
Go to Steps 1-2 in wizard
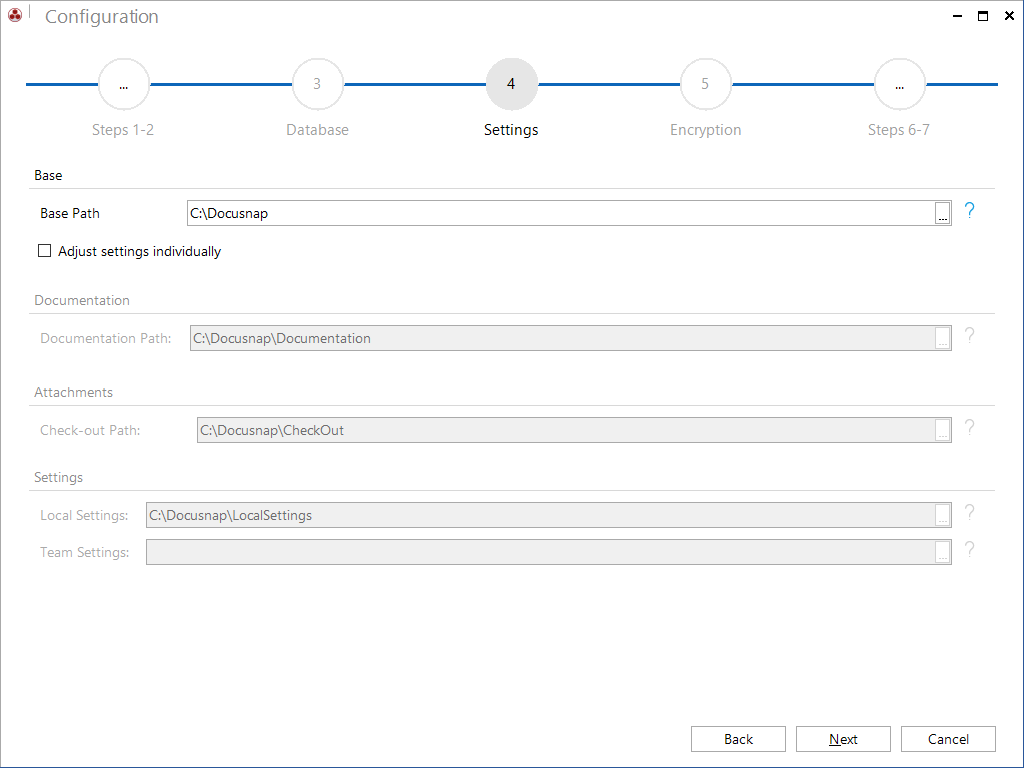pos(123,84)
